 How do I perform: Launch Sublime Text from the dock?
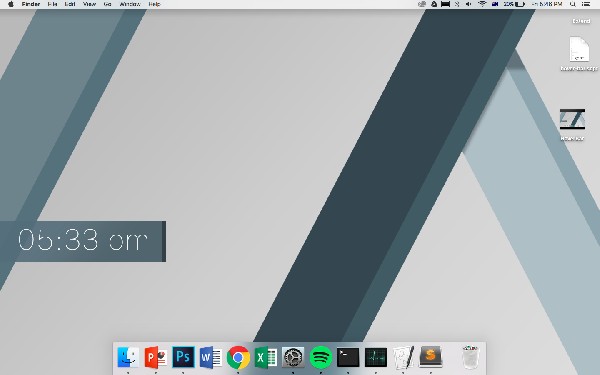pyautogui.click(x=430, y=357)
